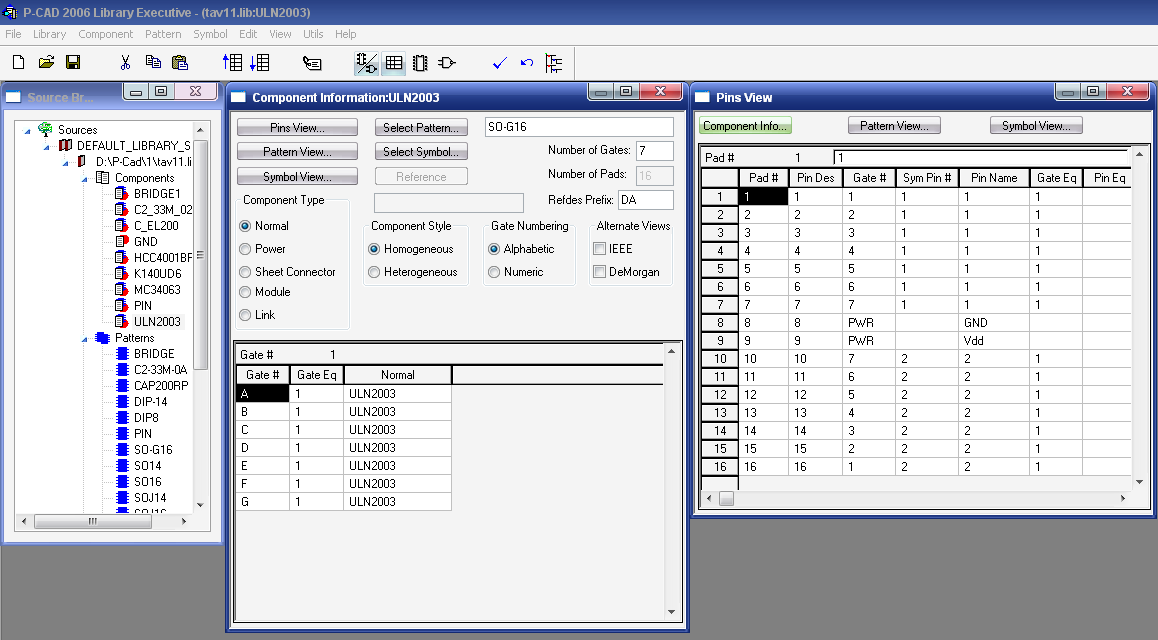Screen dimensions: 1158x640
Task: Select Sheet Connector component type
Action: (x=245, y=272)
